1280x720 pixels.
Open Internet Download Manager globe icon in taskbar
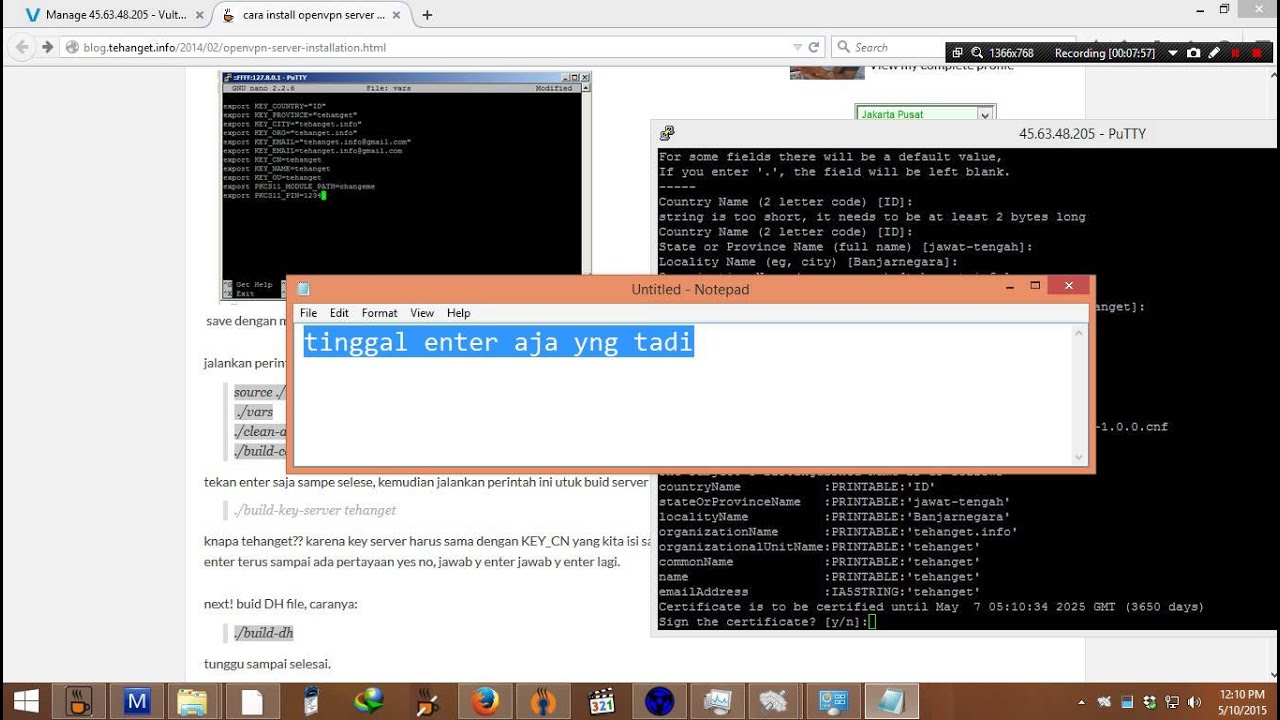coord(368,701)
